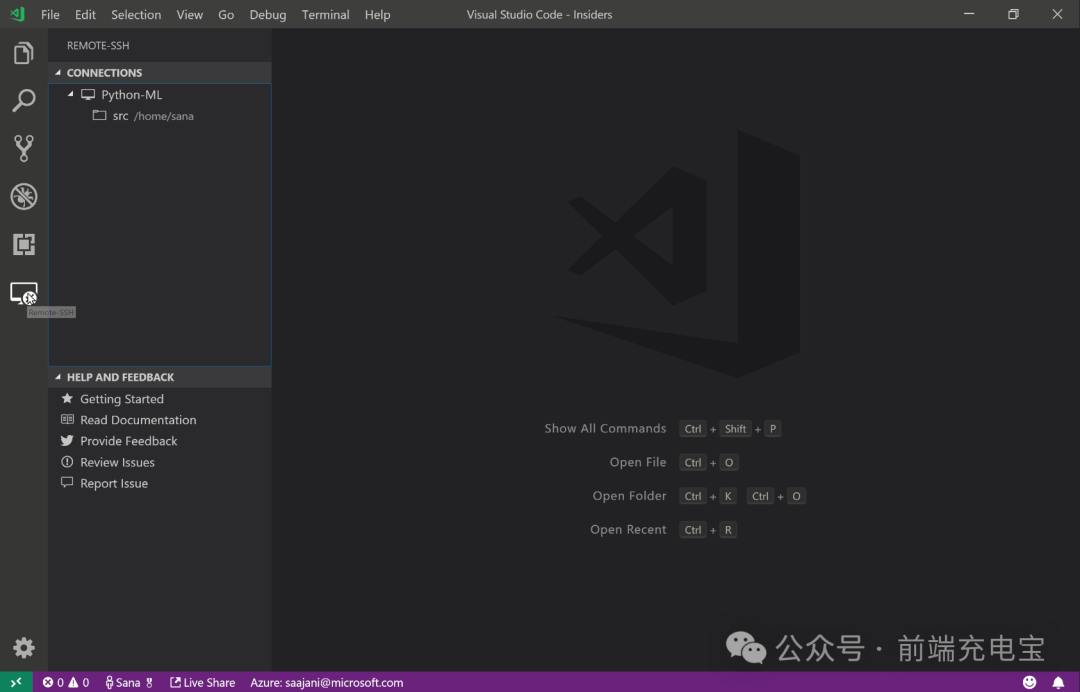Click the Sana user status bar entry

pyautogui.click(x=128, y=682)
